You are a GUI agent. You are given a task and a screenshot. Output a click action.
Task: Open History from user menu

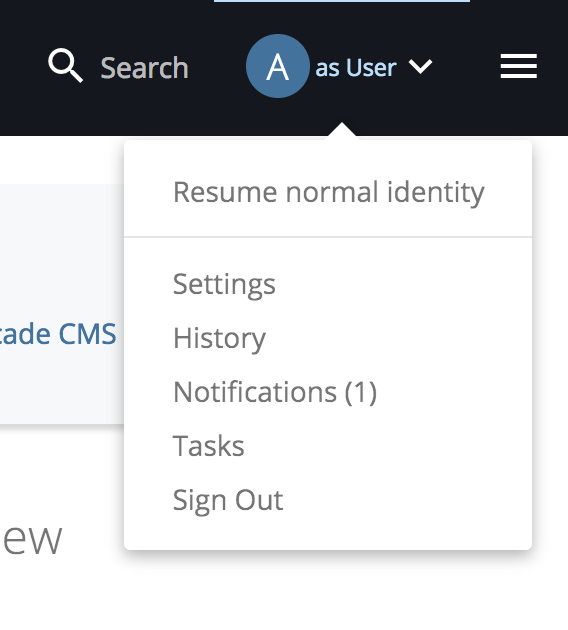tap(219, 338)
